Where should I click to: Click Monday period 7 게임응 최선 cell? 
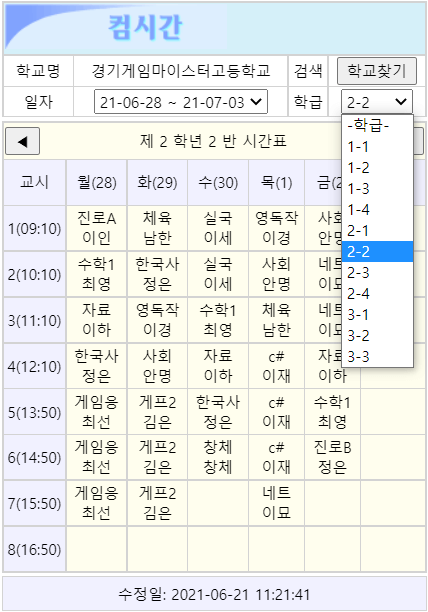coord(97,503)
